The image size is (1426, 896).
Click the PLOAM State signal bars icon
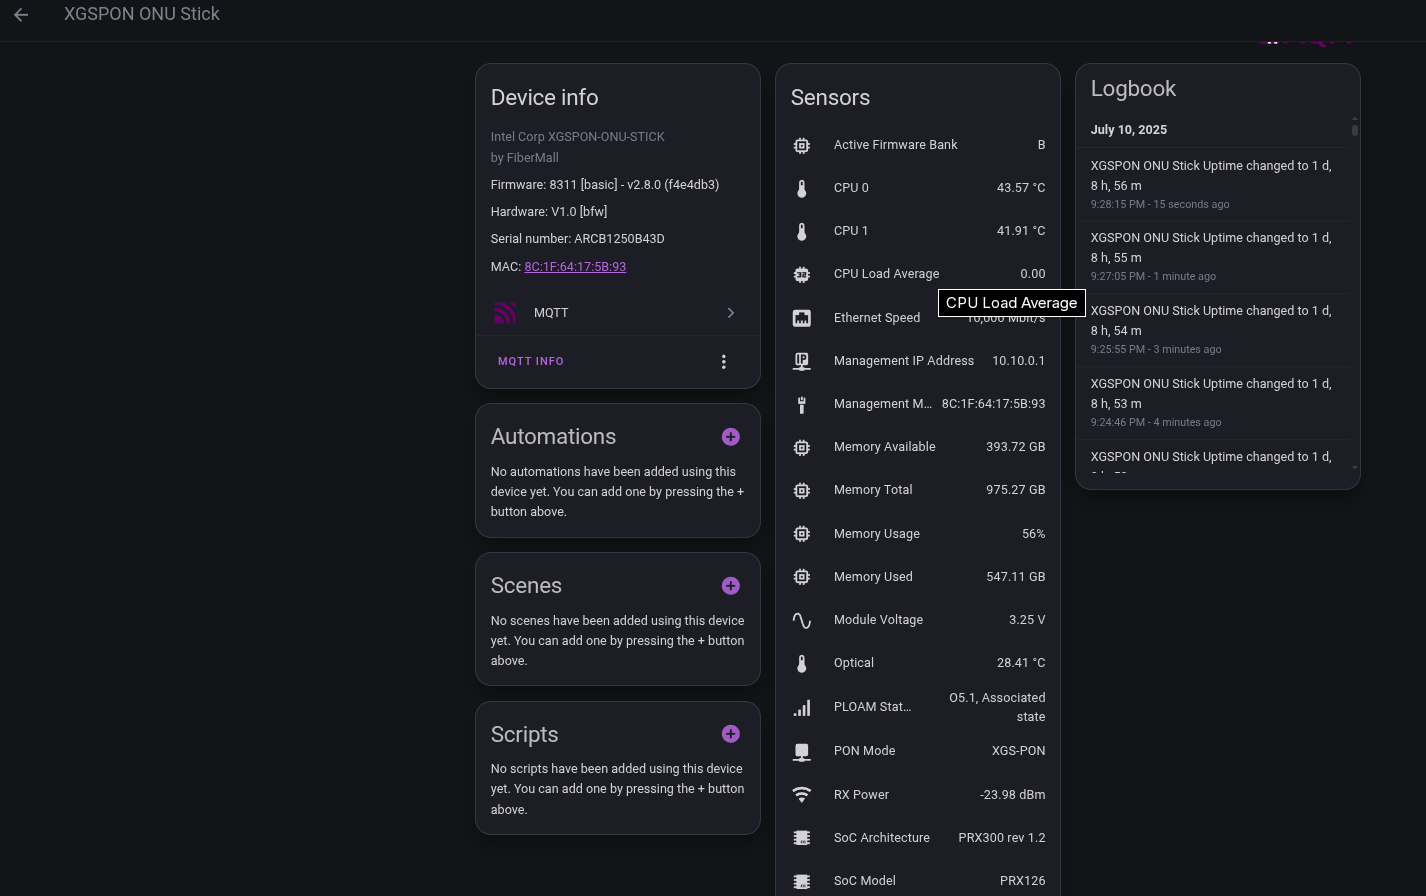(802, 707)
